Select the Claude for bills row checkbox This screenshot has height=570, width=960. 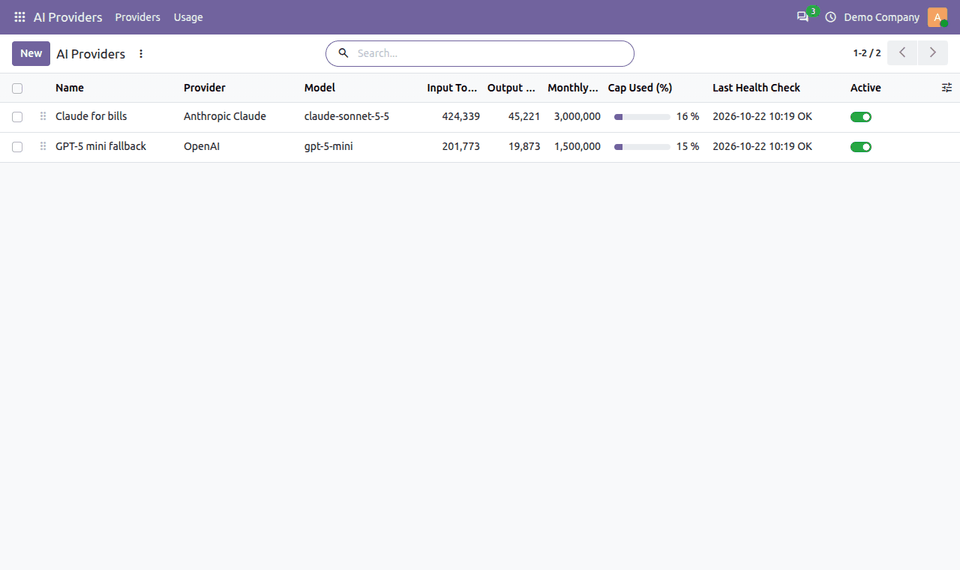17,117
